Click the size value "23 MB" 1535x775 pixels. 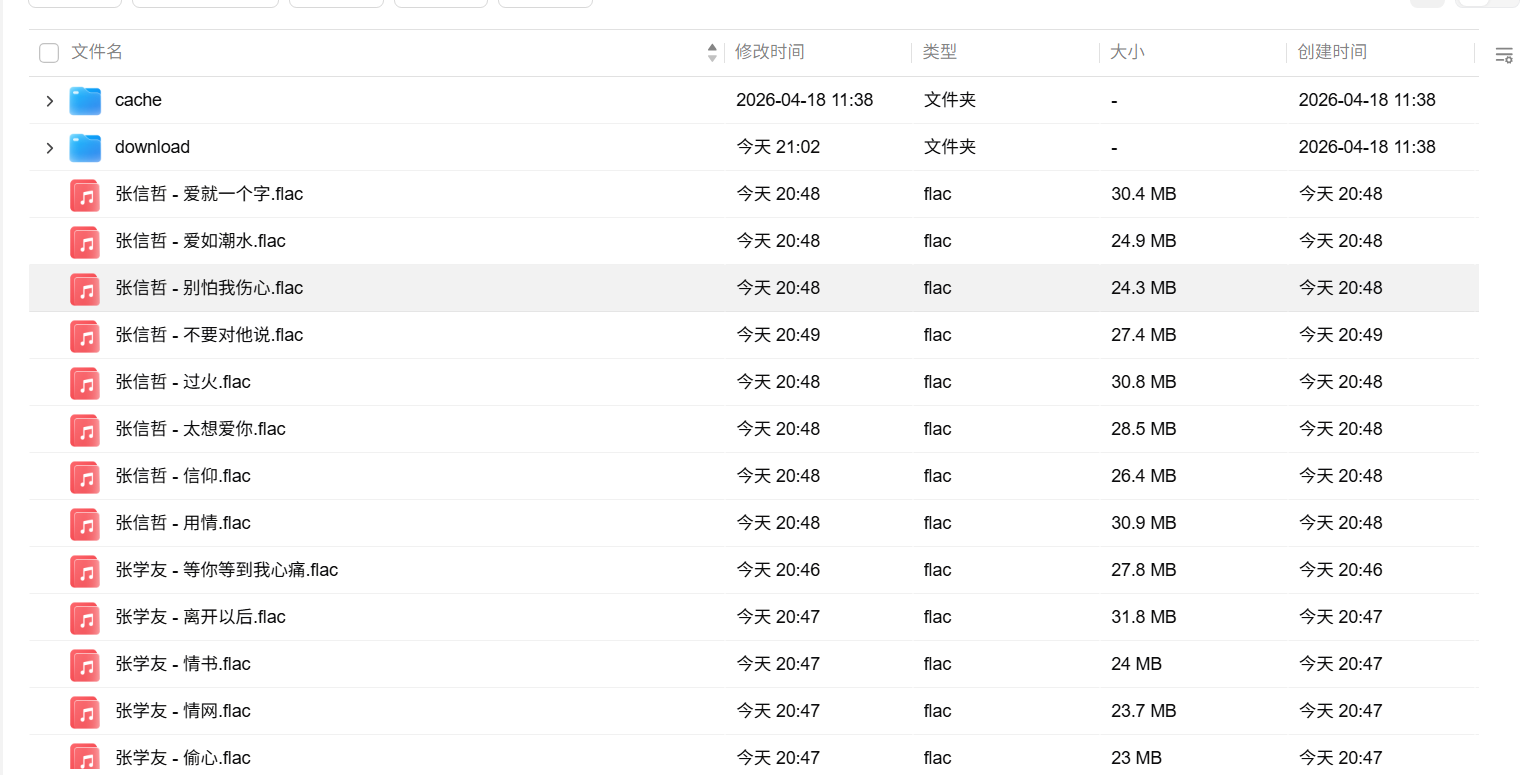tap(1136, 758)
